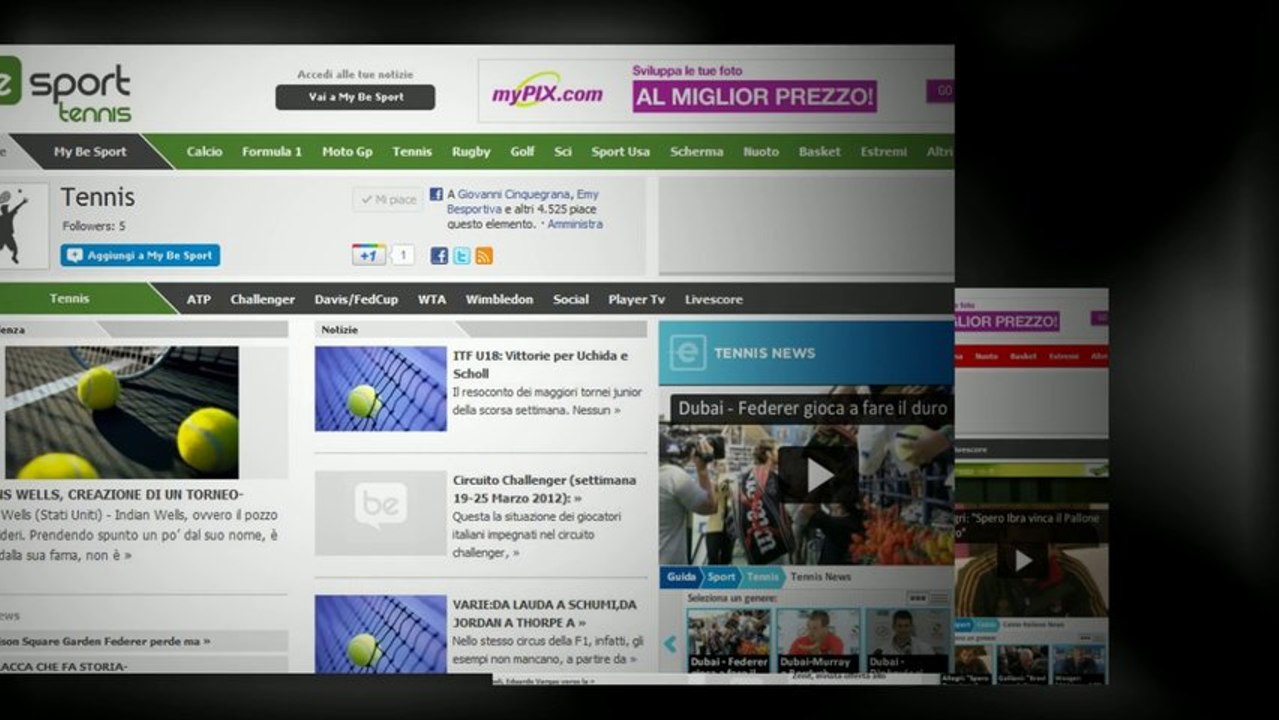The image size is (1279, 720).
Task: Click ITF U18 article tennis net thumbnail
Action: click(381, 389)
